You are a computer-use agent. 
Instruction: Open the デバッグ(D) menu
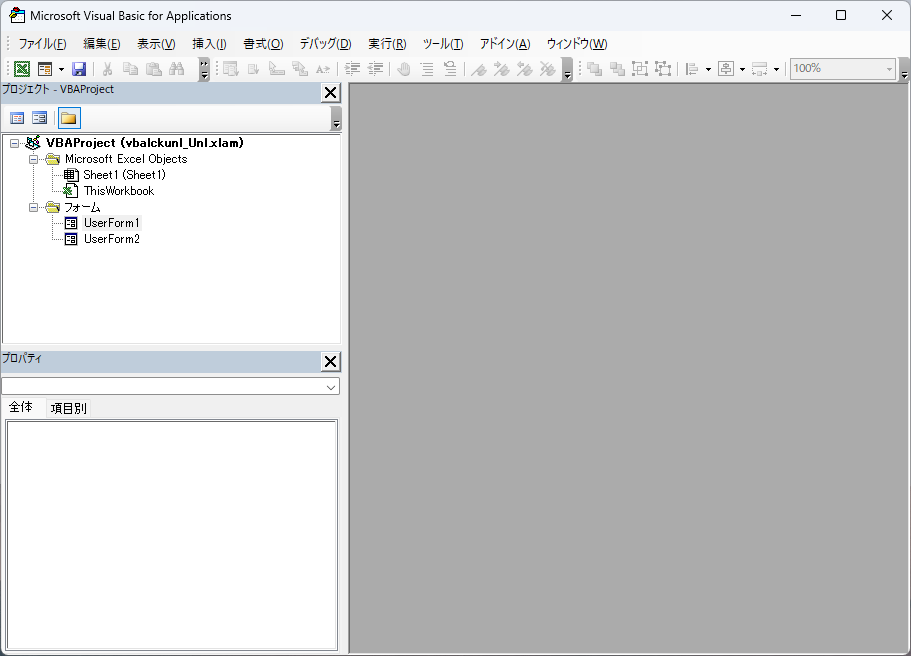click(x=325, y=44)
